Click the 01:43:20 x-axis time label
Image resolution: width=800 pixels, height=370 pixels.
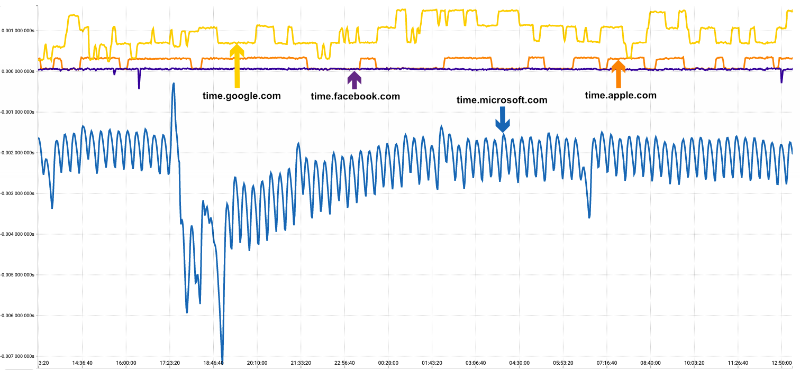tap(432, 364)
